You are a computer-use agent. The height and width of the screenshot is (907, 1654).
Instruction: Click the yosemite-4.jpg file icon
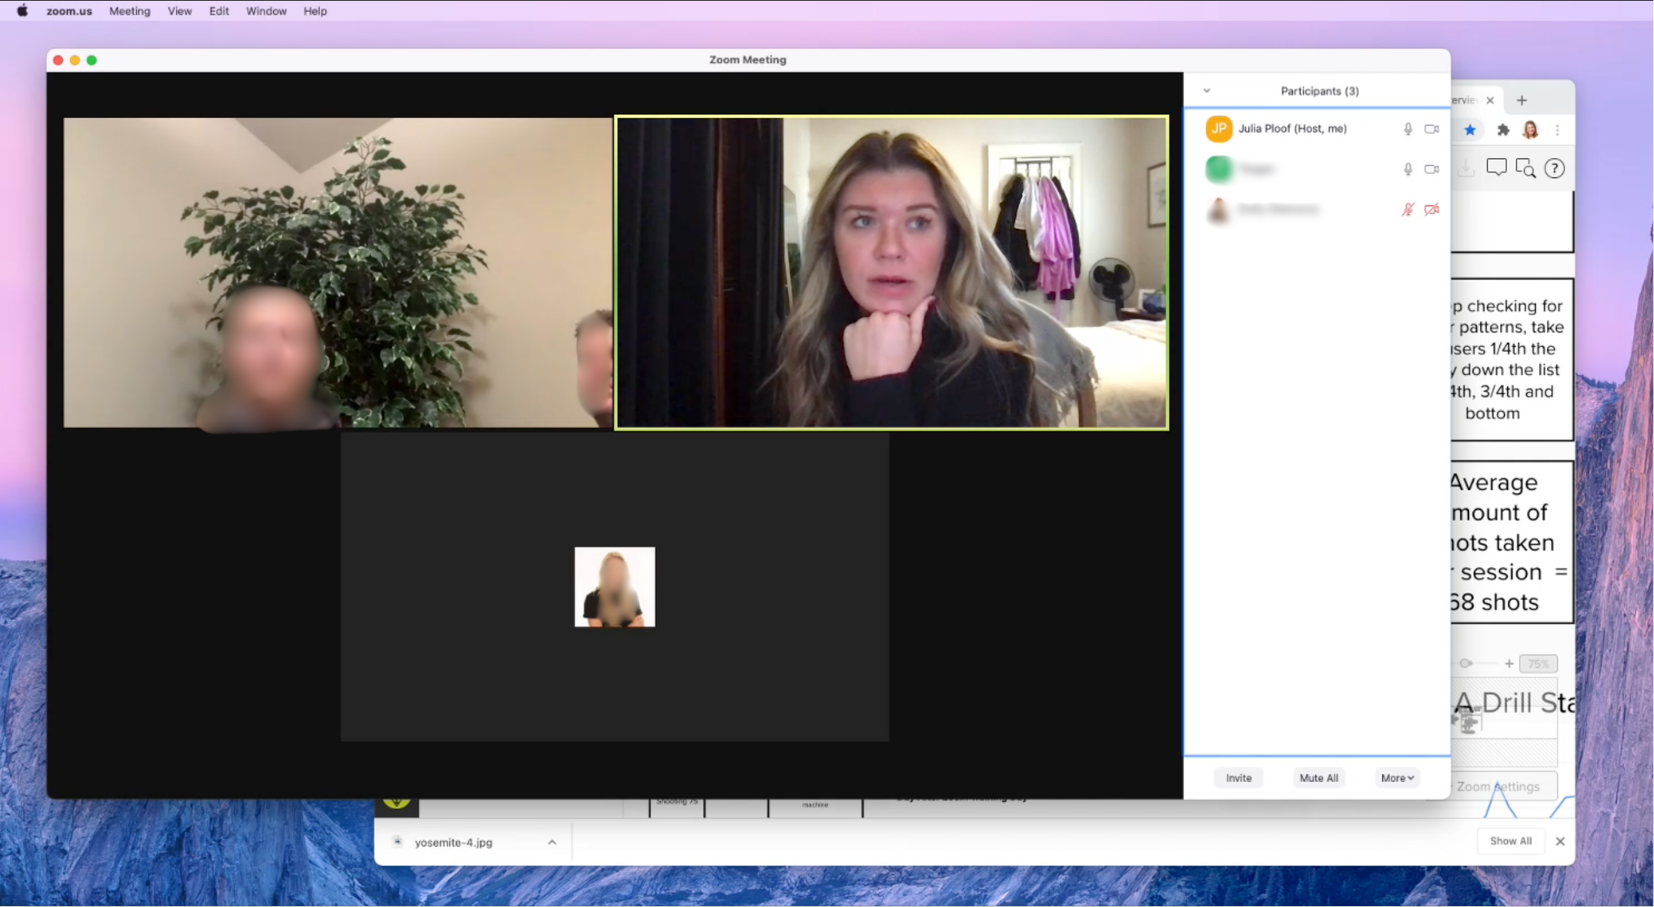coord(398,842)
